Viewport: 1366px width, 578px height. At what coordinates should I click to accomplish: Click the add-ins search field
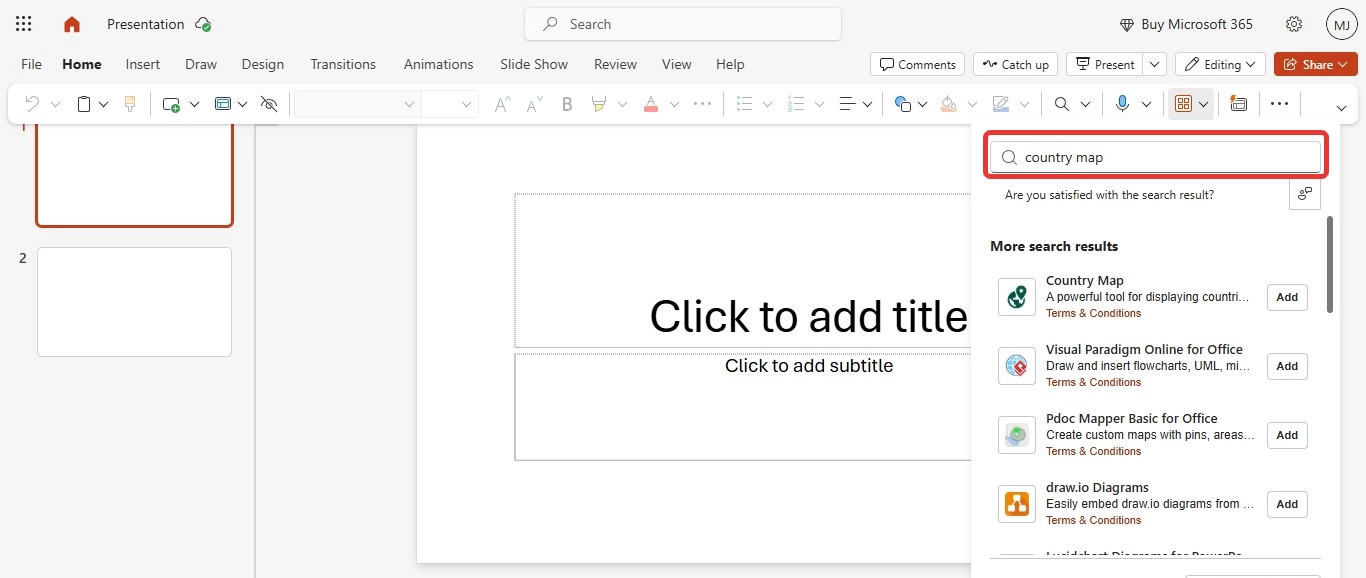point(1160,157)
